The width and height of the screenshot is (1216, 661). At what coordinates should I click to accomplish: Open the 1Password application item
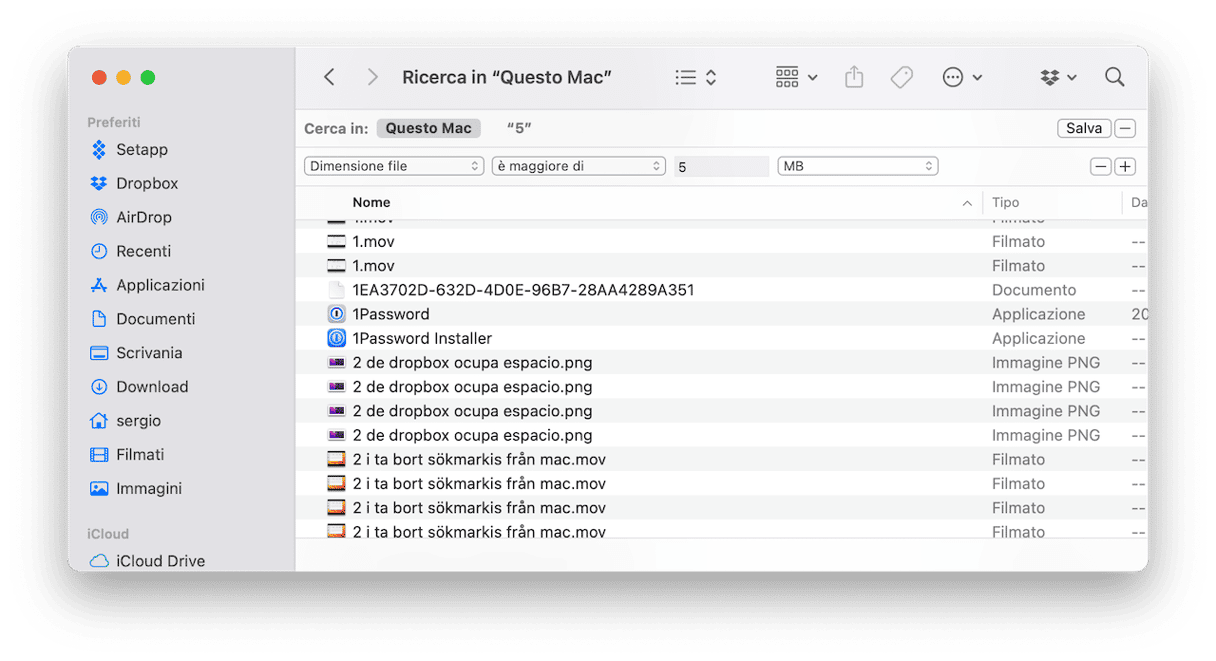click(x=391, y=314)
